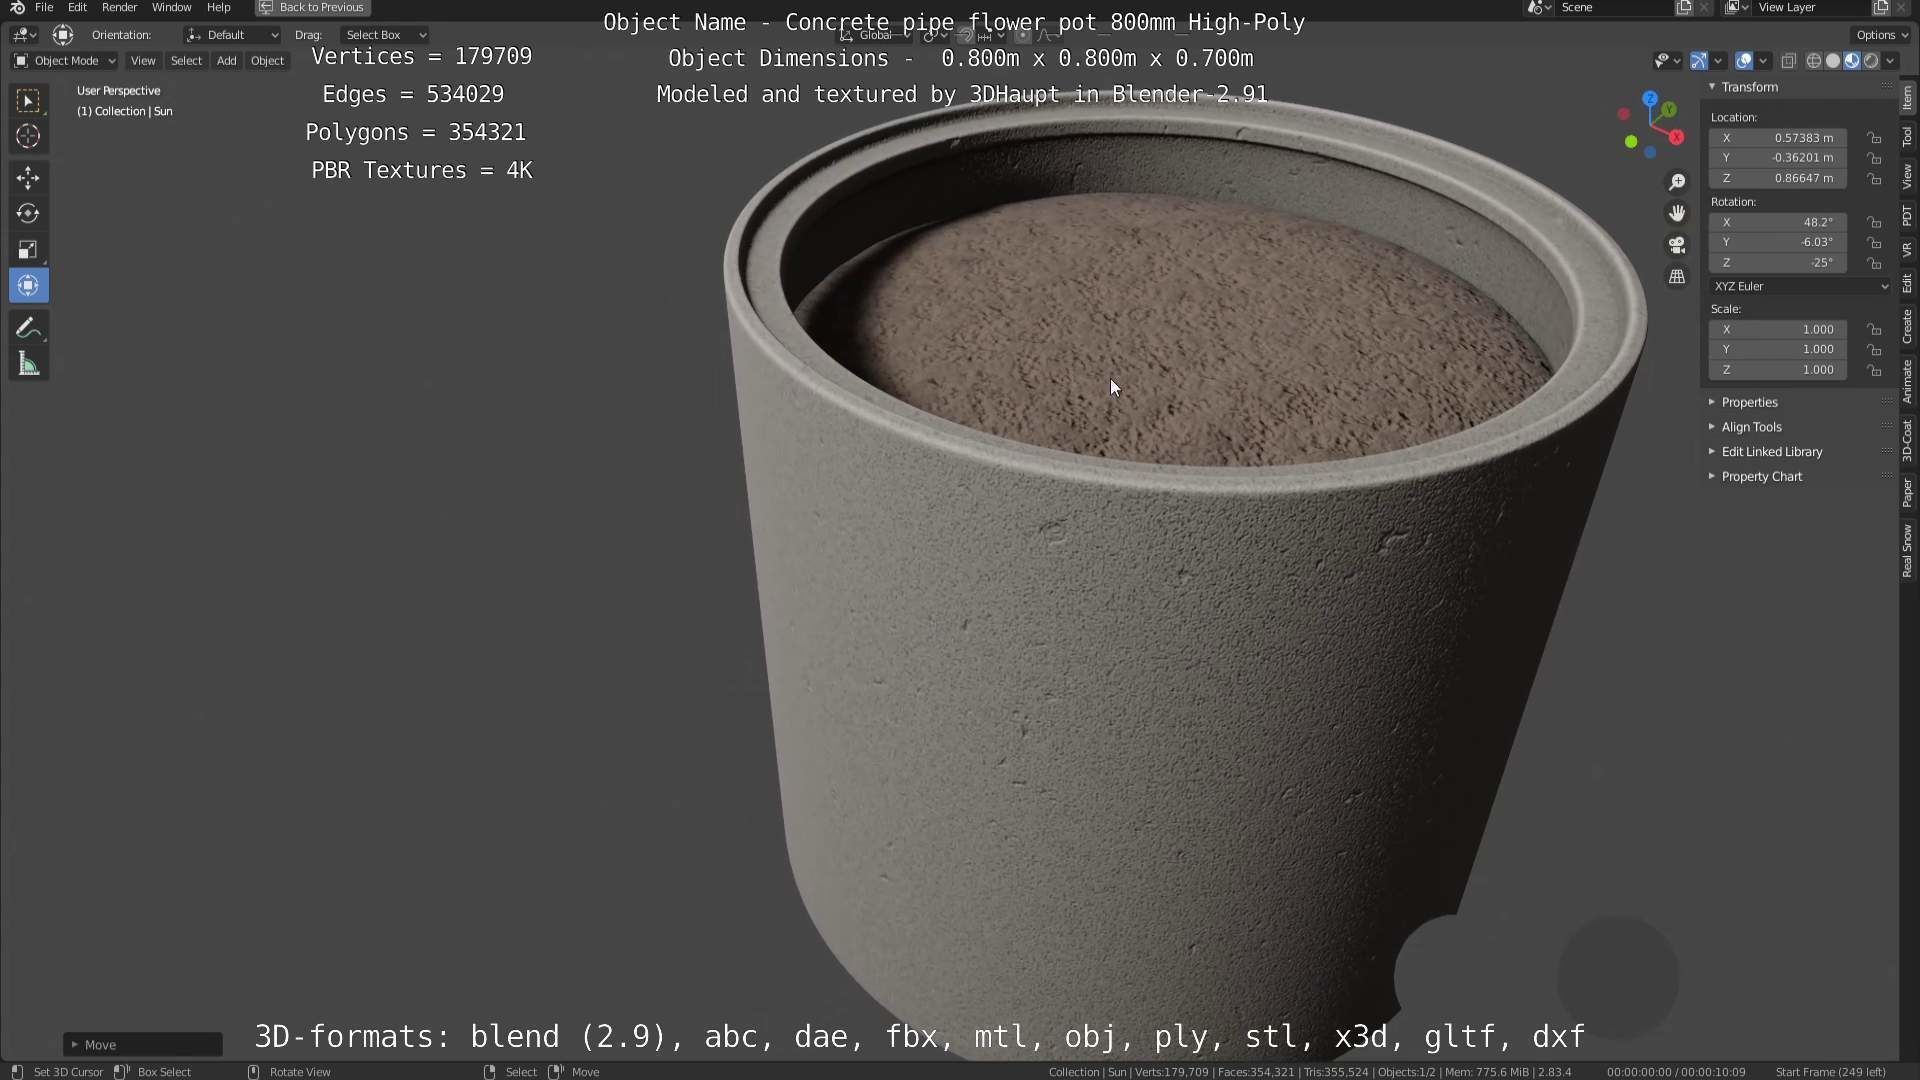Viewport: 1920px width, 1080px height.
Task: Click the new scene icon next to Scene
Action: coord(1684,7)
